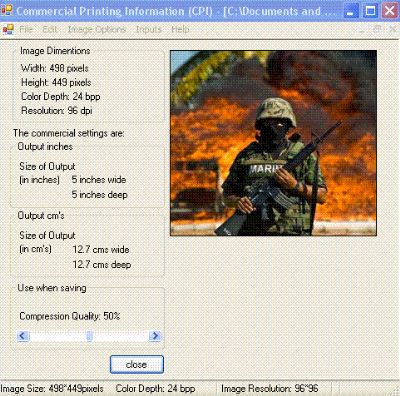Click the status bar 'Image Resolution: 96*96'
The image size is (400, 396).
pyautogui.click(x=270, y=389)
